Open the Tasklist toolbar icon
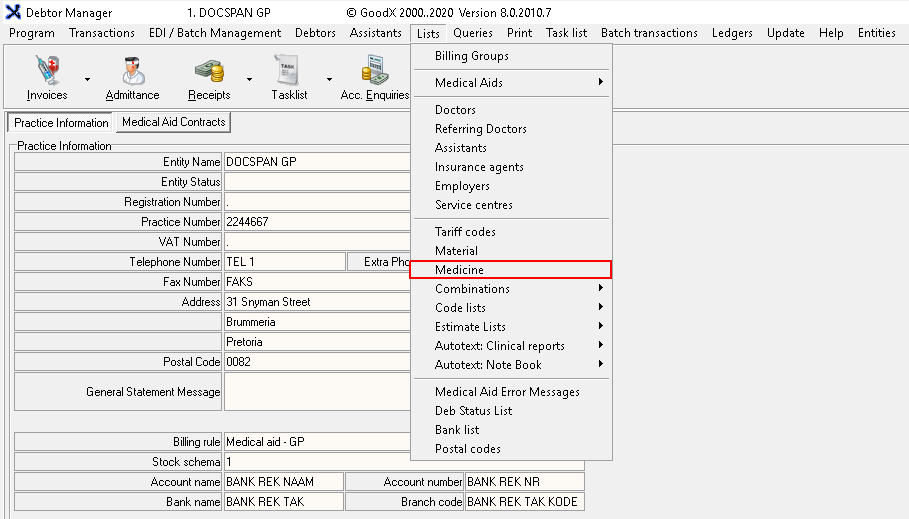The width and height of the screenshot is (909, 519). click(x=288, y=72)
